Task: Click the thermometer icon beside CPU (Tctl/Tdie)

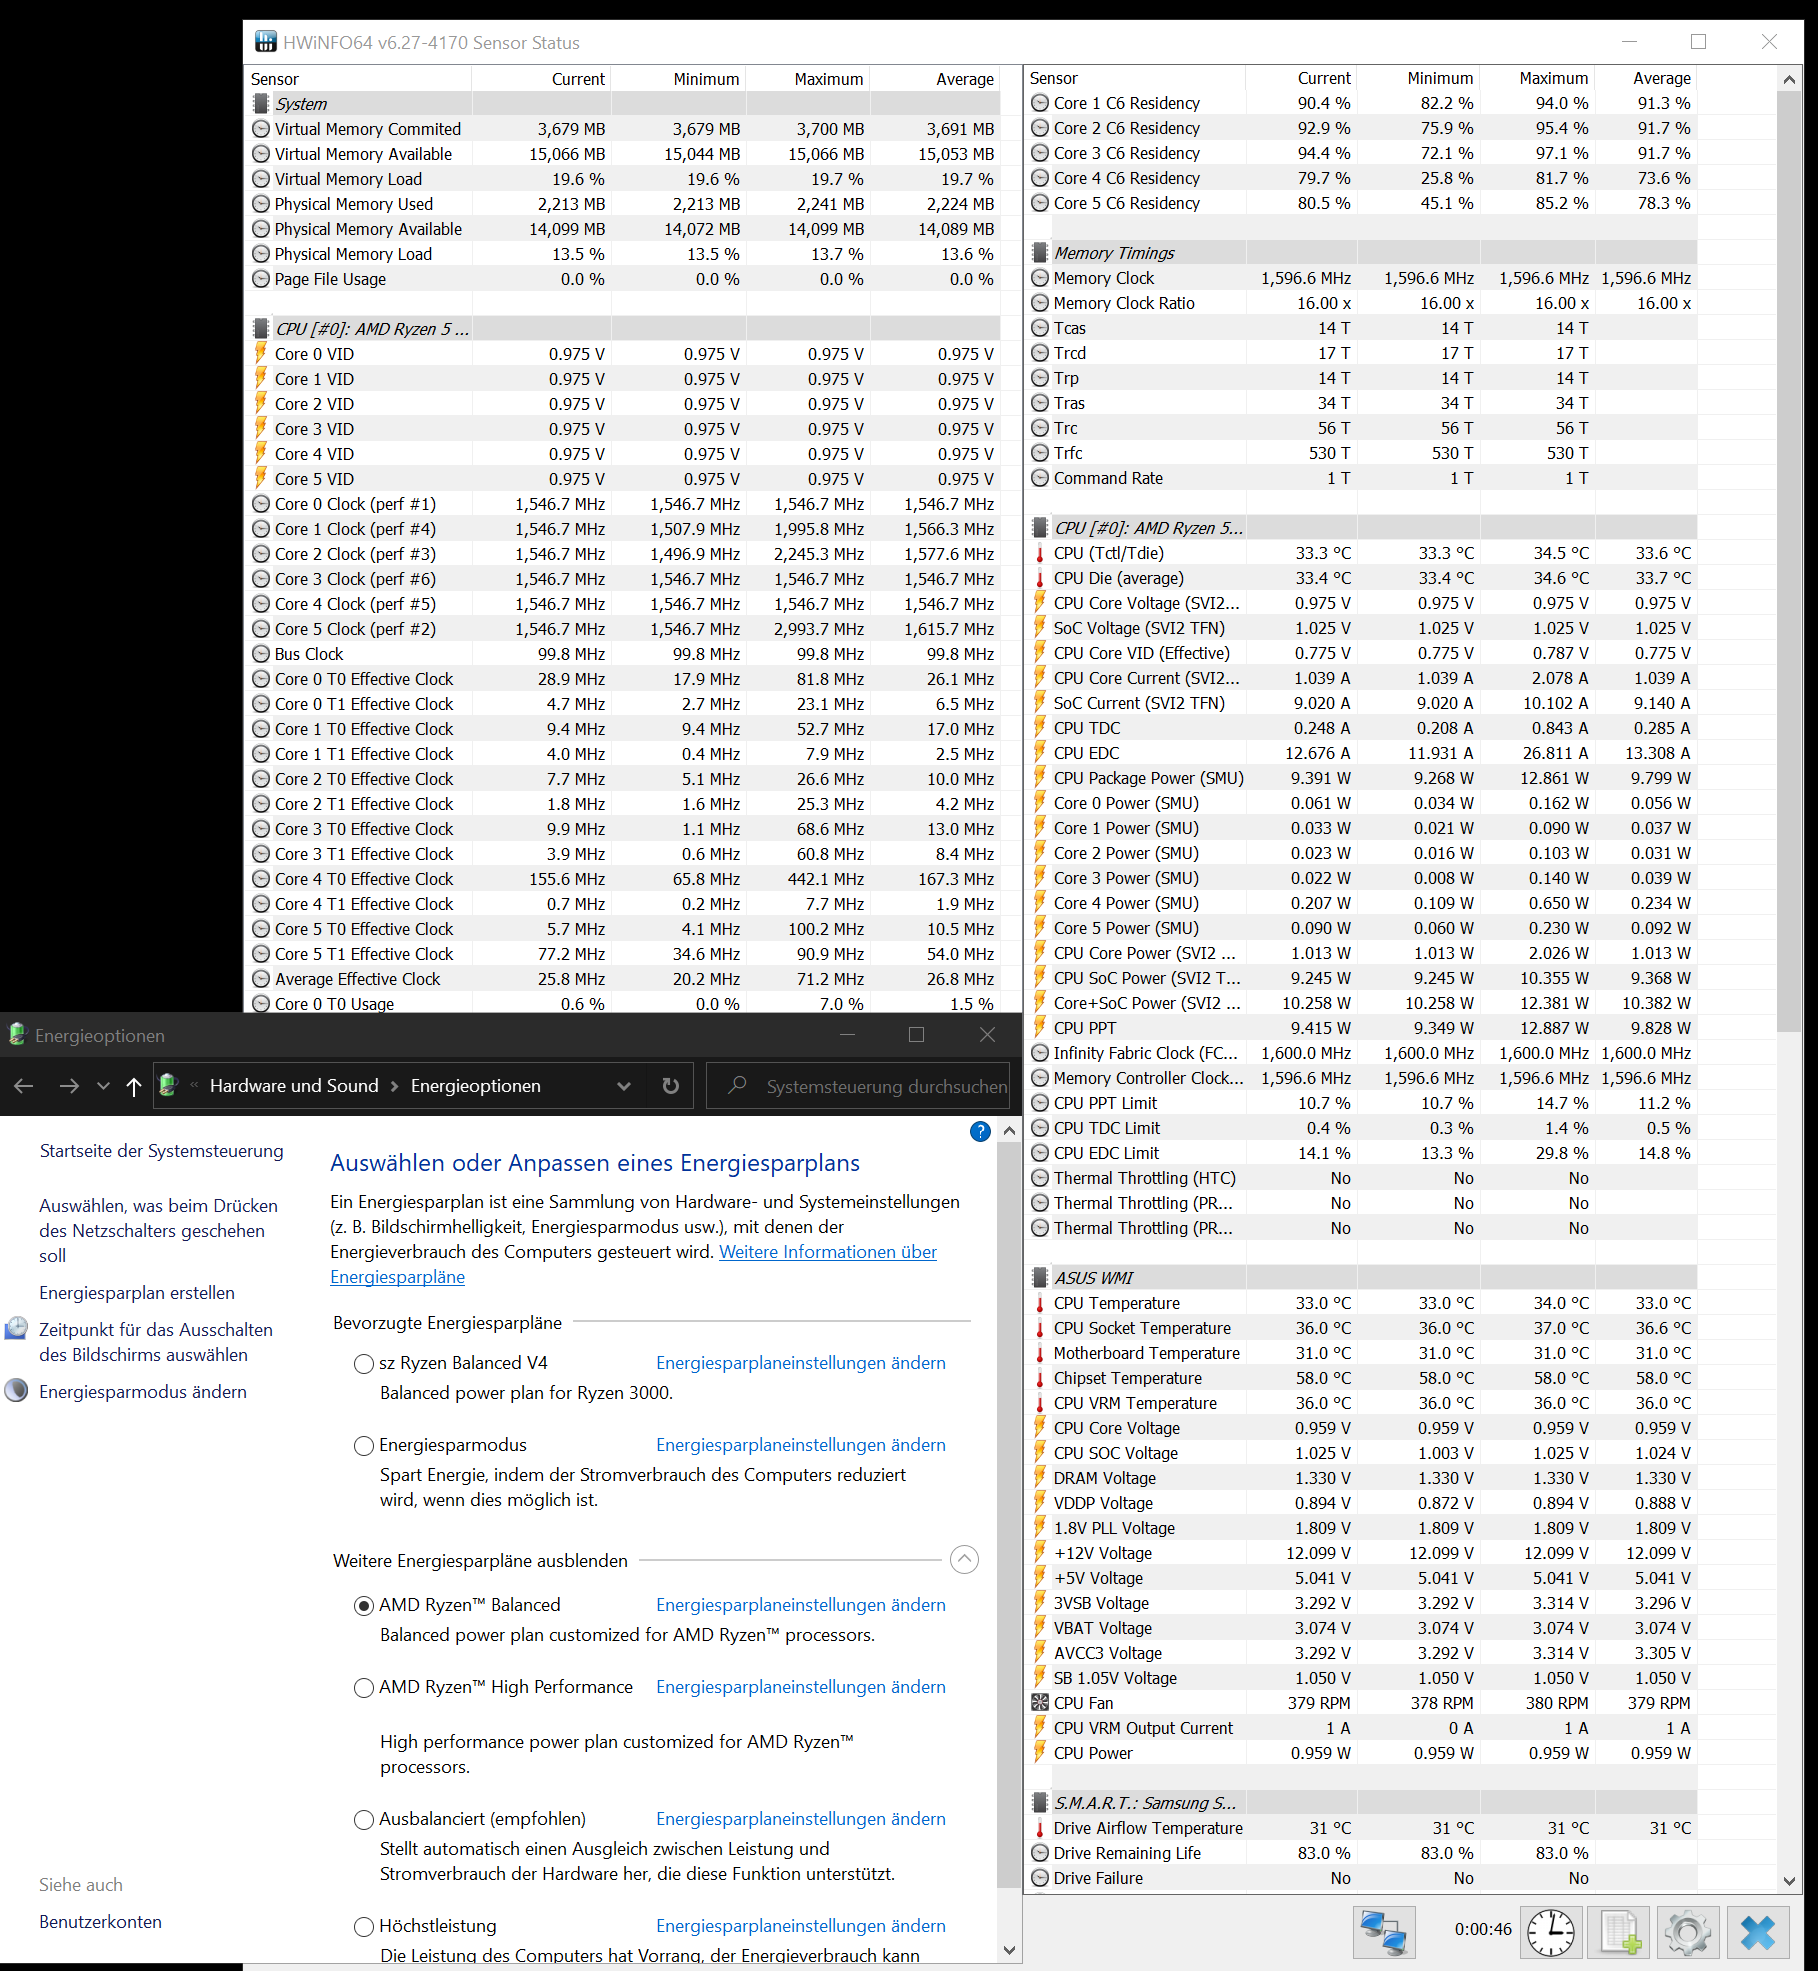Action: point(1040,553)
